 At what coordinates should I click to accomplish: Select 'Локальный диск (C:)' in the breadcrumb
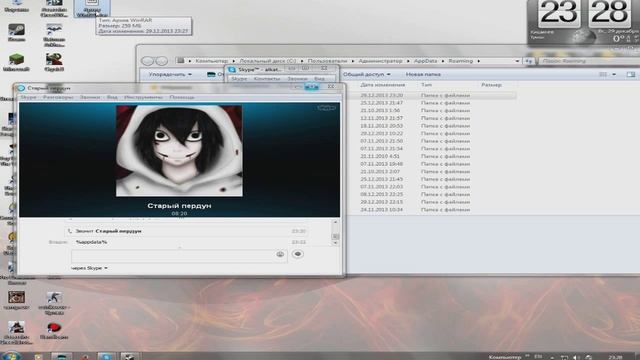tap(267, 61)
